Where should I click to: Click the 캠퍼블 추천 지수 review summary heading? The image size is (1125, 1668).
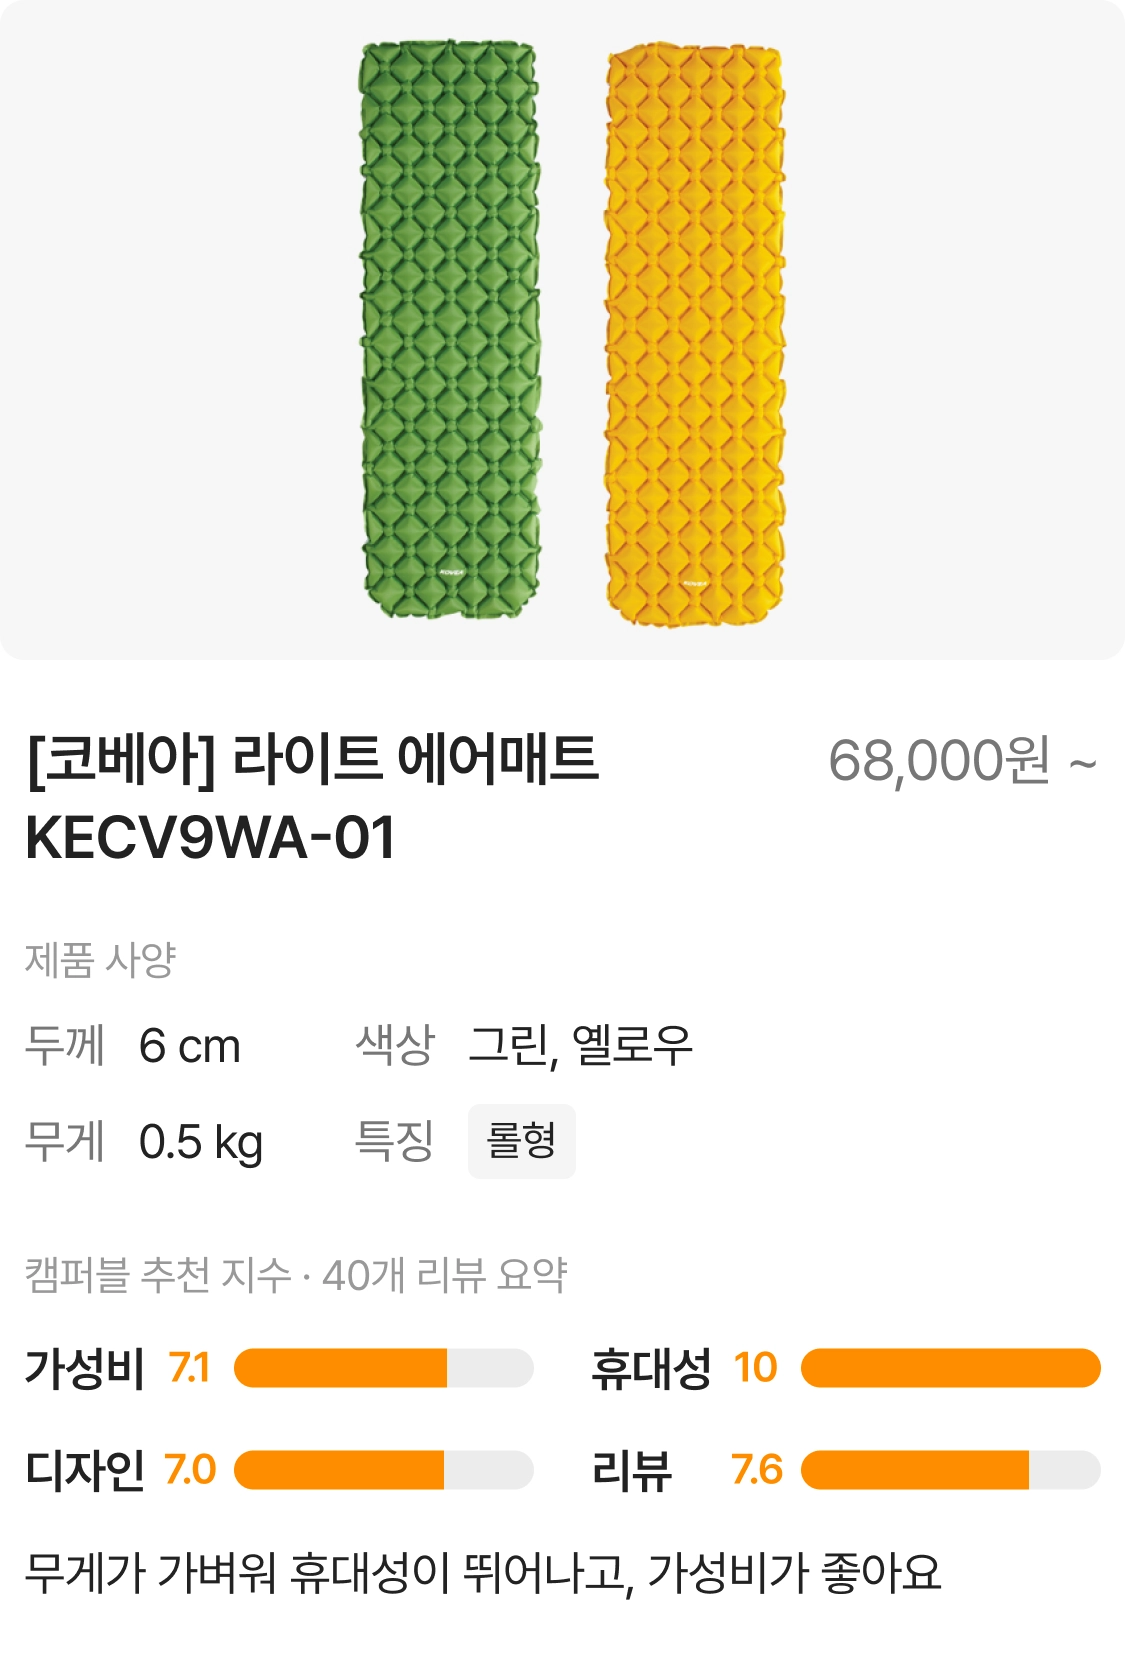point(296,1274)
